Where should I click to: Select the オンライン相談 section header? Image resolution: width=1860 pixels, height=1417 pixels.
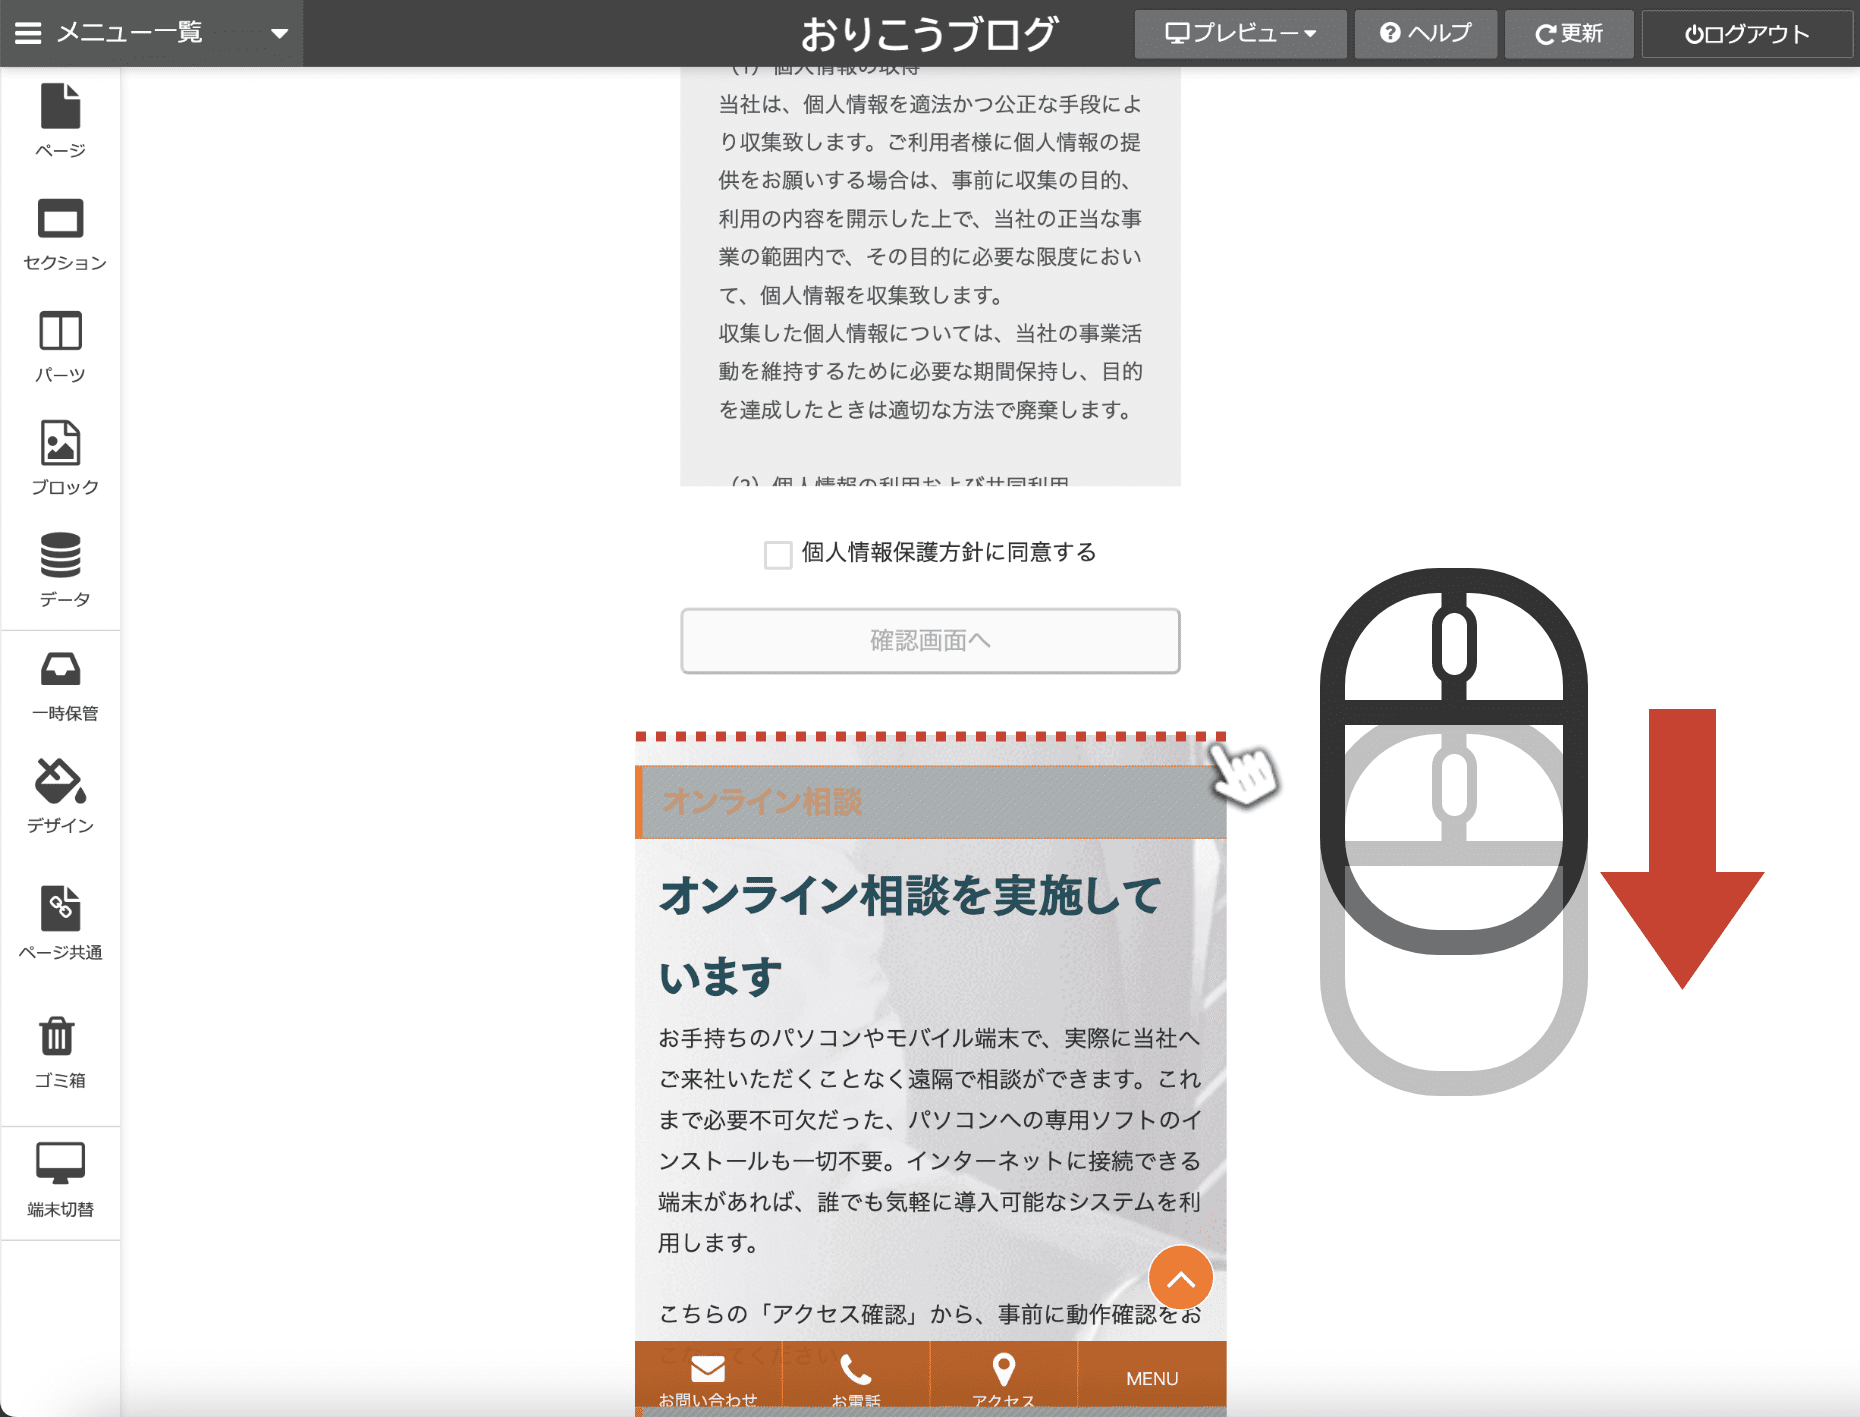pos(930,802)
